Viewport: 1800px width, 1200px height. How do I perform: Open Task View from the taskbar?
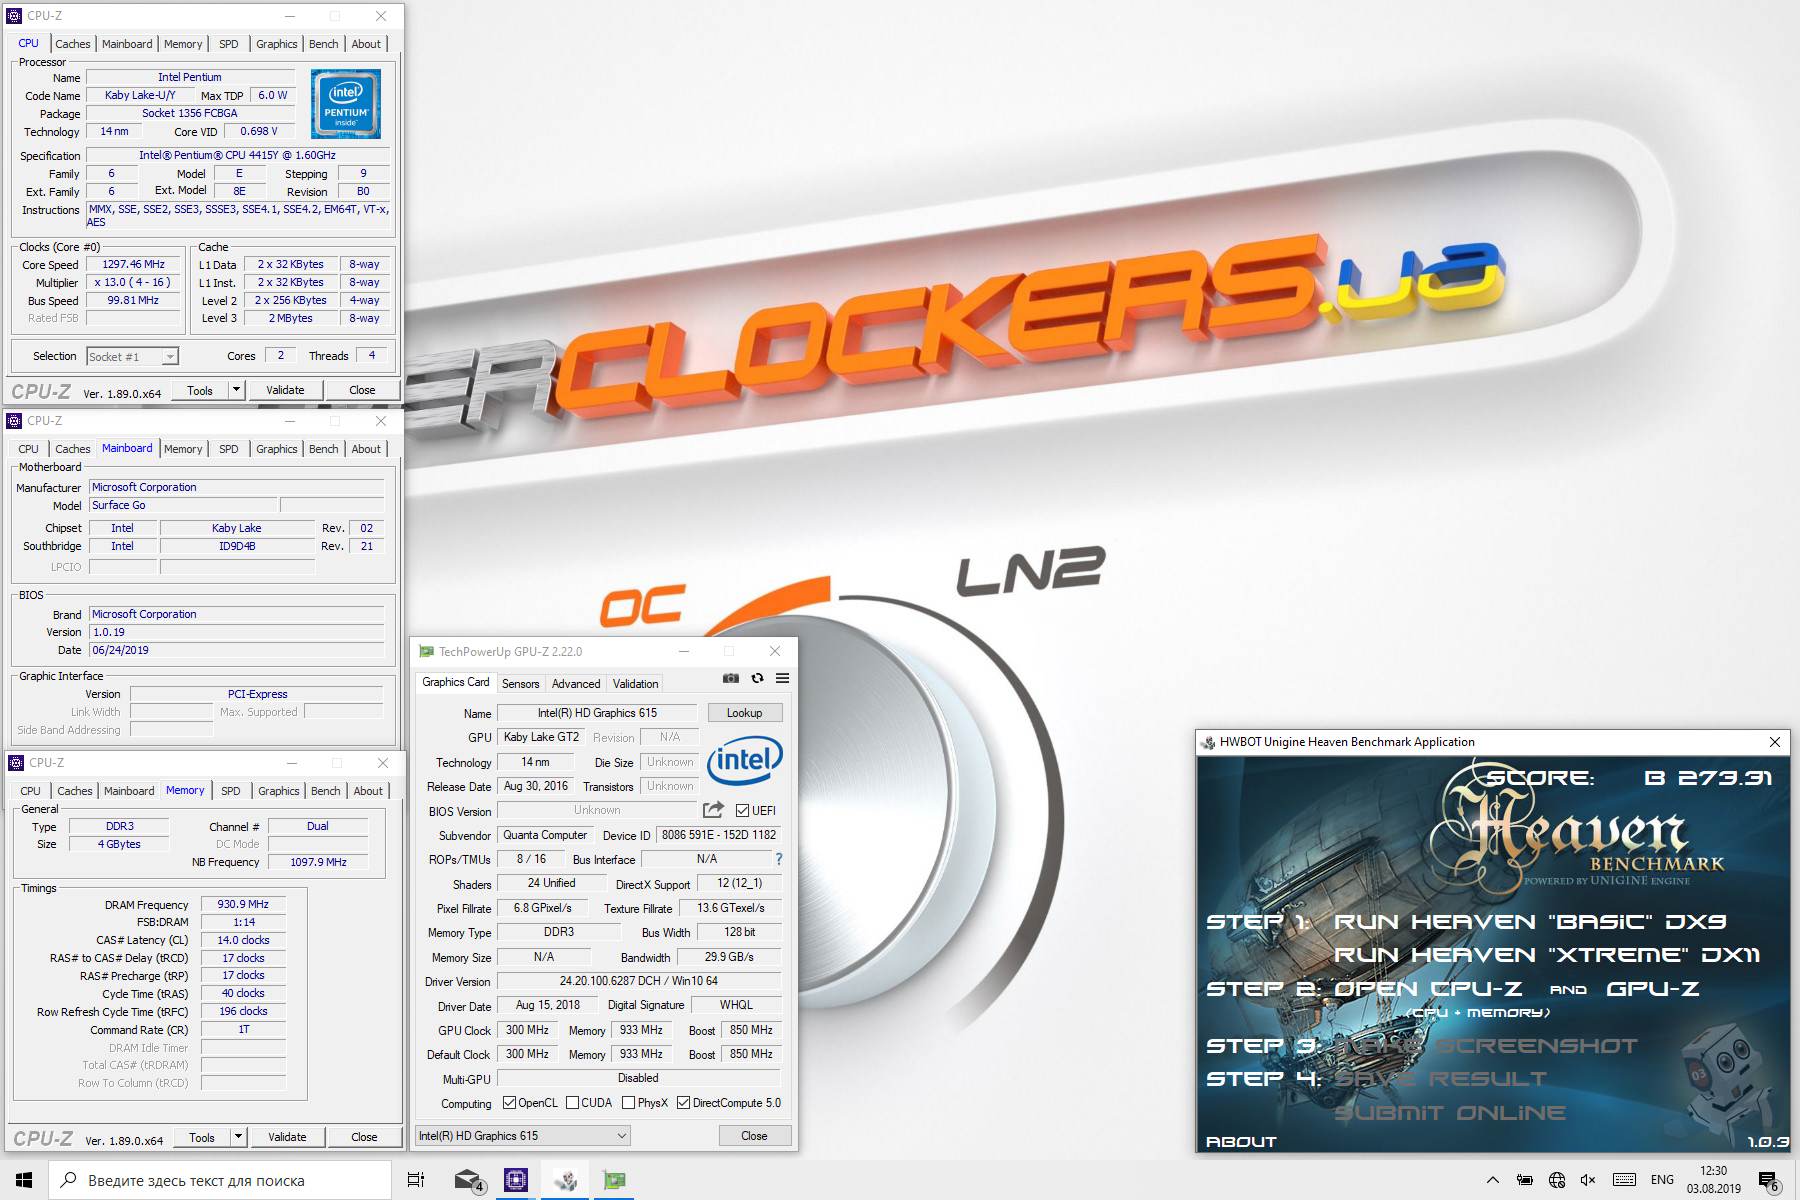[416, 1180]
